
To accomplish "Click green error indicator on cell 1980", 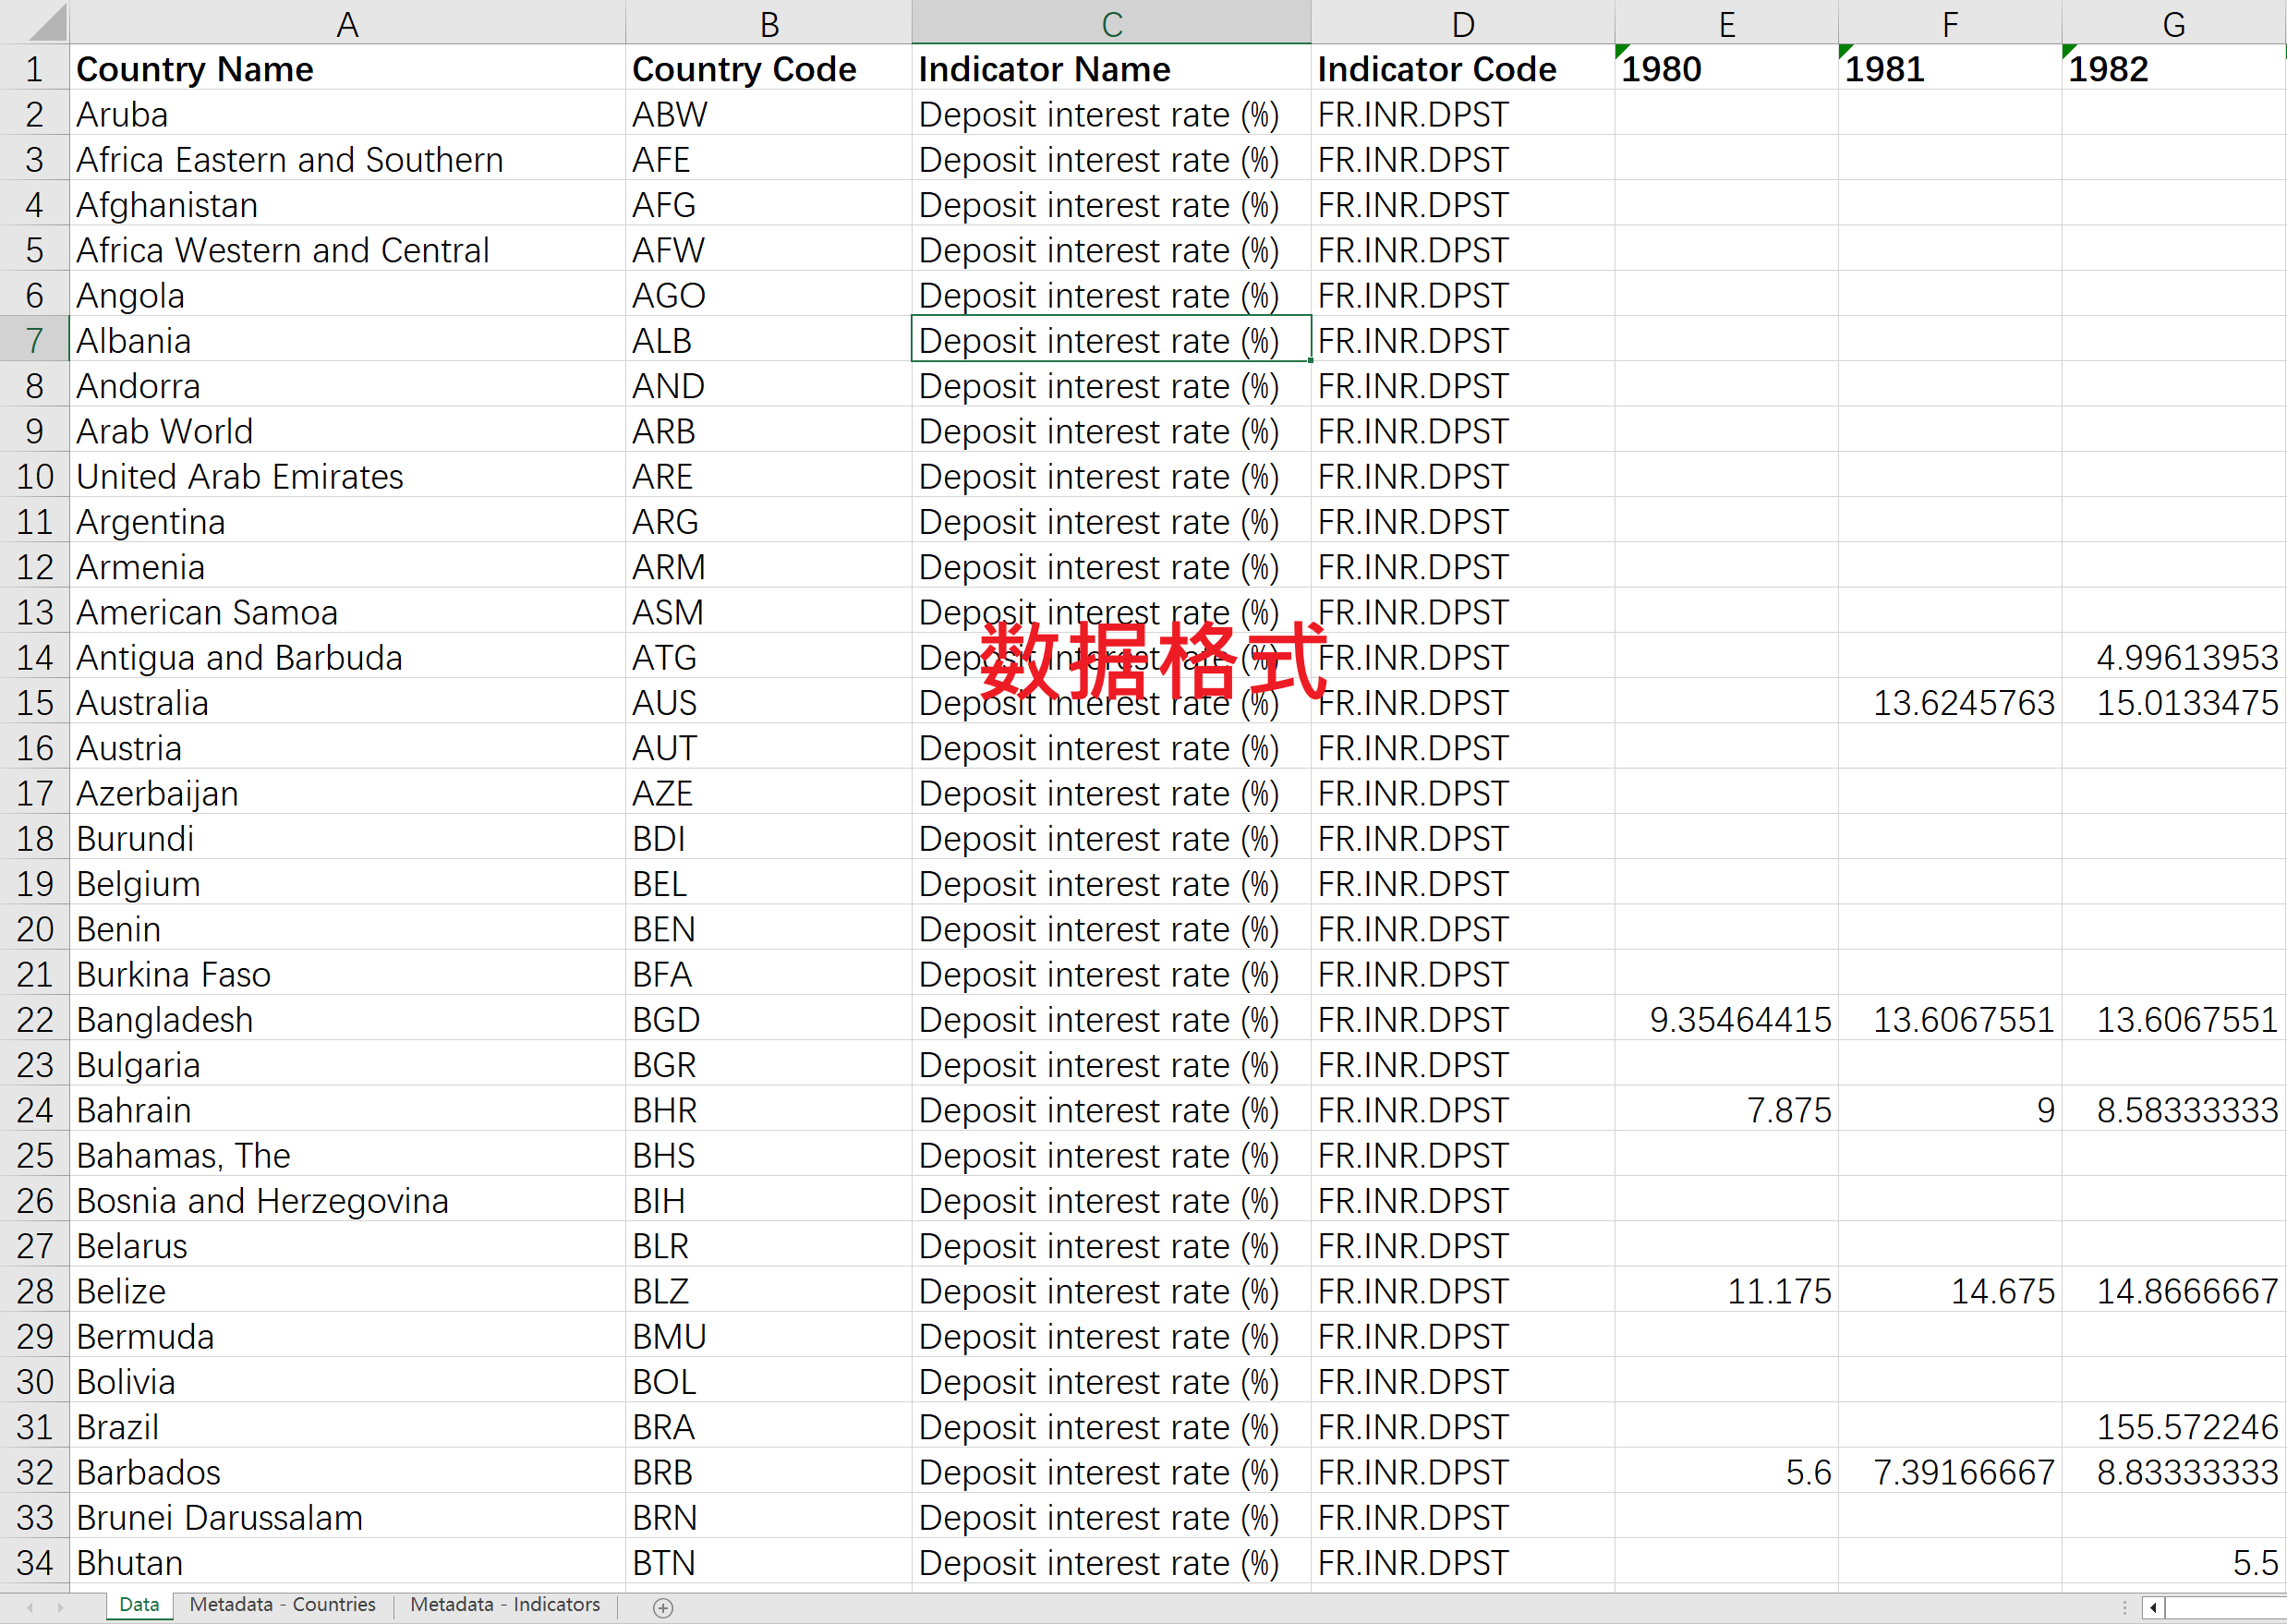I will (x=1622, y=51).
